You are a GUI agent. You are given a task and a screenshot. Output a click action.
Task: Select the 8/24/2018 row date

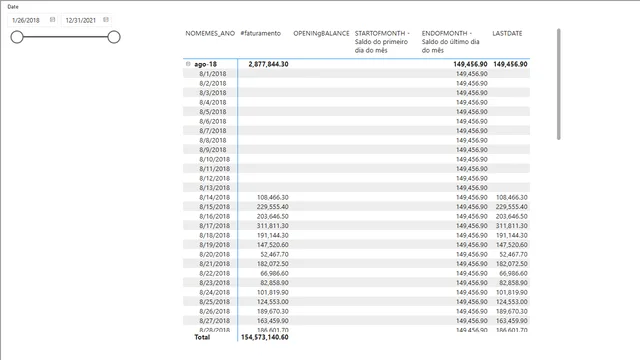point(214,292)
